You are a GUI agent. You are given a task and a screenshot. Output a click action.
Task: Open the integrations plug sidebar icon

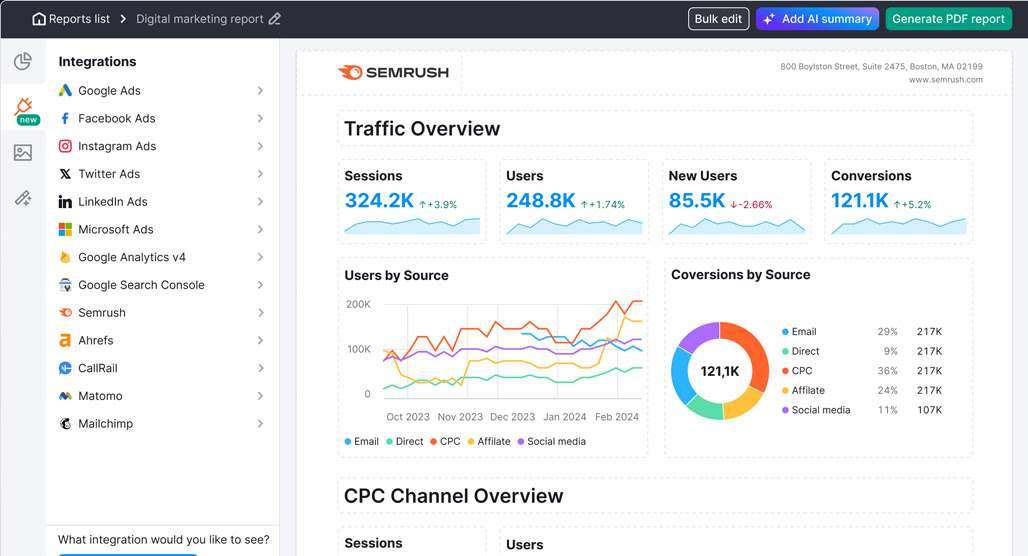[24, 107]
